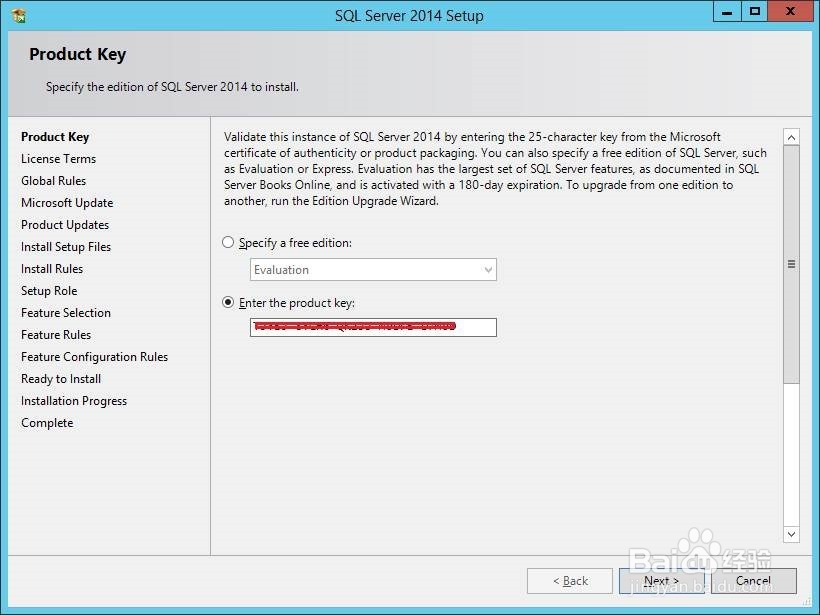Select the 'Enter the product key' radio button
Viewport: 820px width, 615px height.
coord(228,303)
